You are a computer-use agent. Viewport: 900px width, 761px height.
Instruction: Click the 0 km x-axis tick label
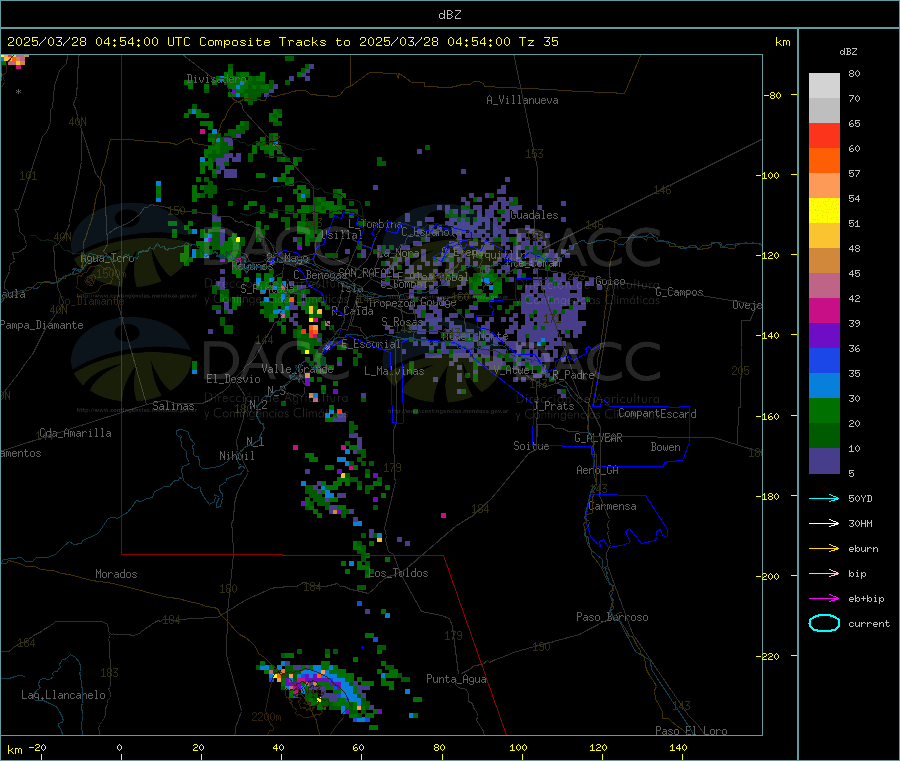(x=119, y=747)
